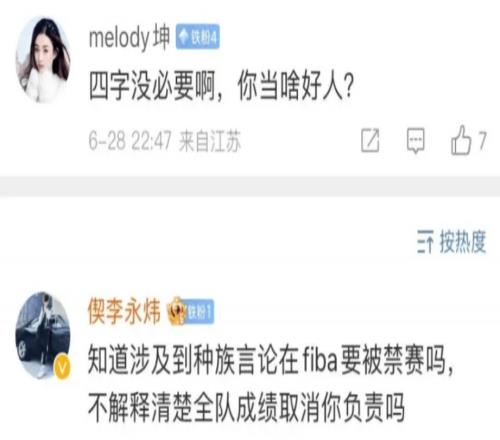
Task: Click the gray divider between comments
Action: [250, 186]
